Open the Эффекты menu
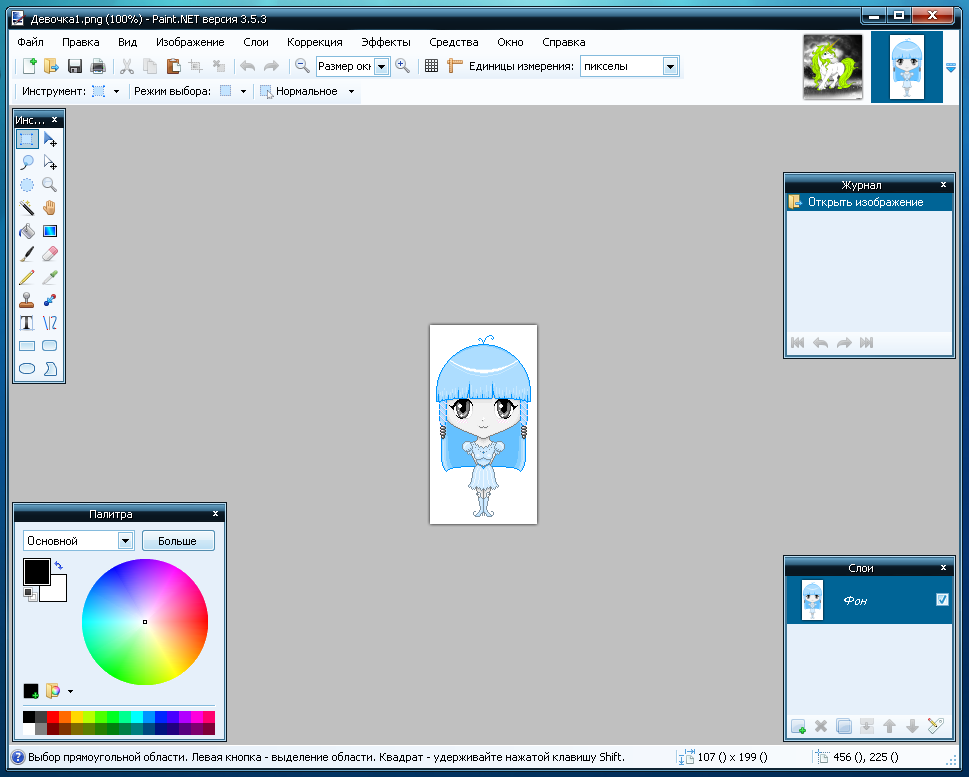969x777 pixels. coord(386,42)
